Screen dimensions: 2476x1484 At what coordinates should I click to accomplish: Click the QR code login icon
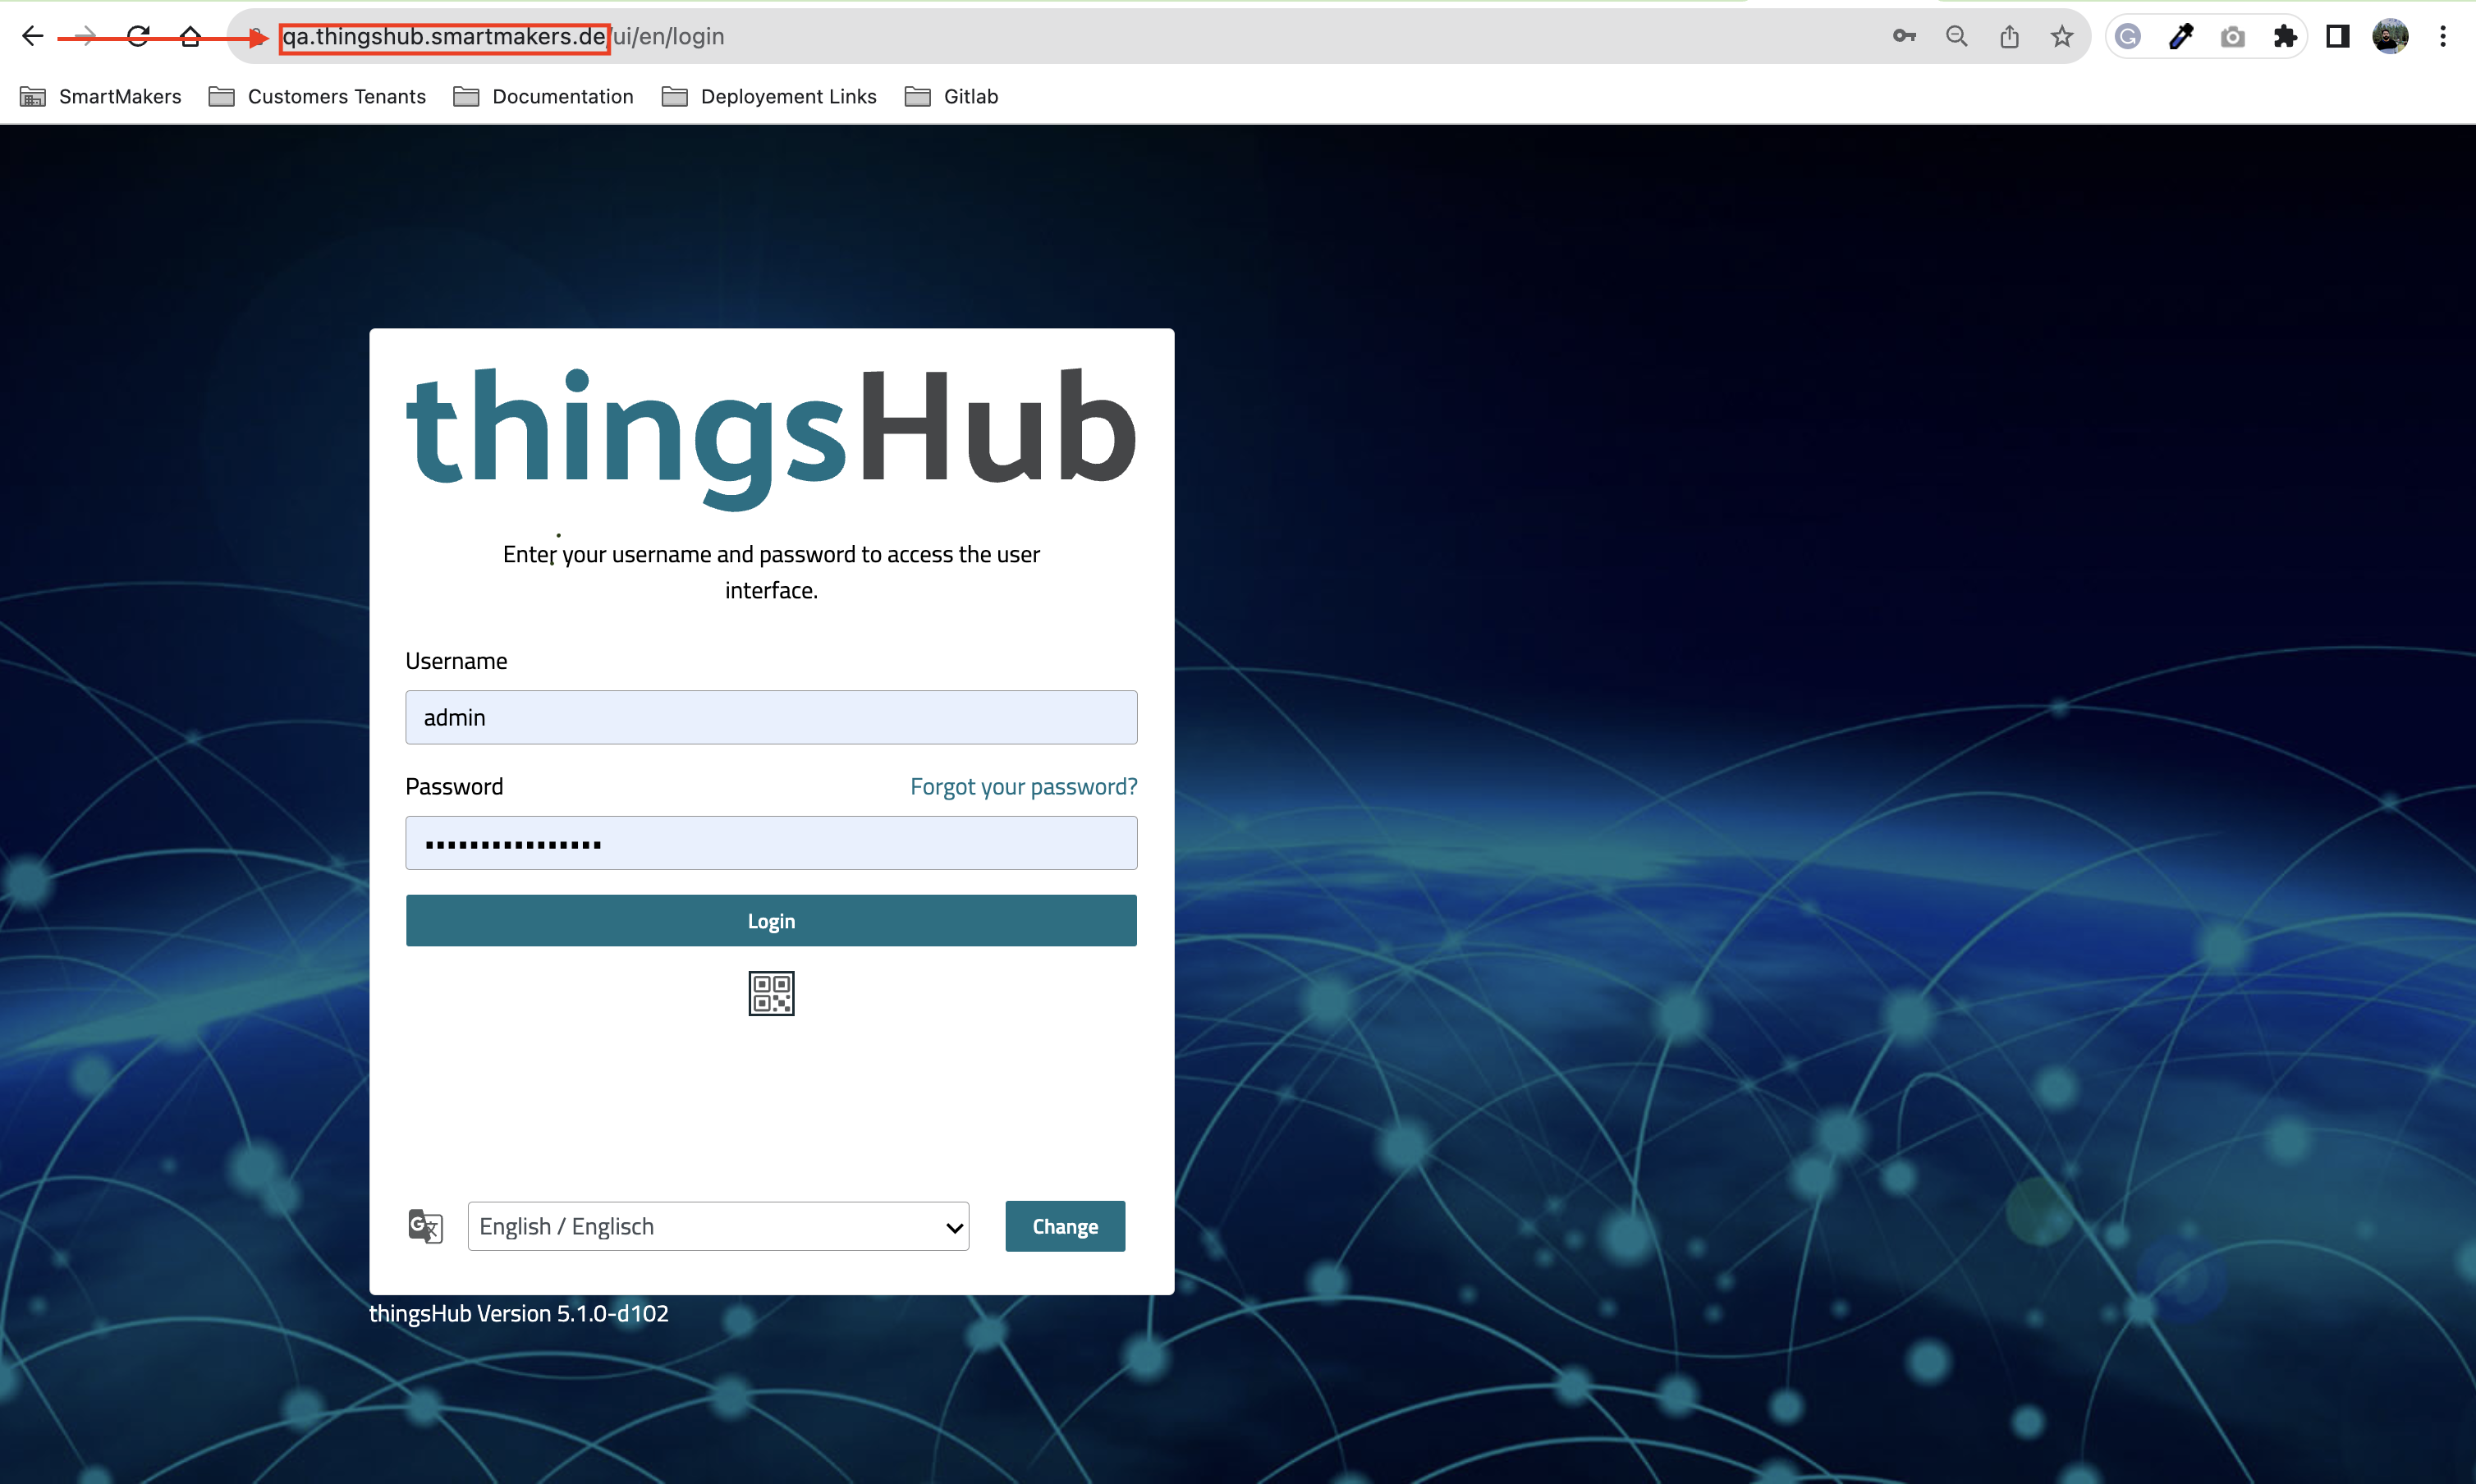[x=771, y=993]
